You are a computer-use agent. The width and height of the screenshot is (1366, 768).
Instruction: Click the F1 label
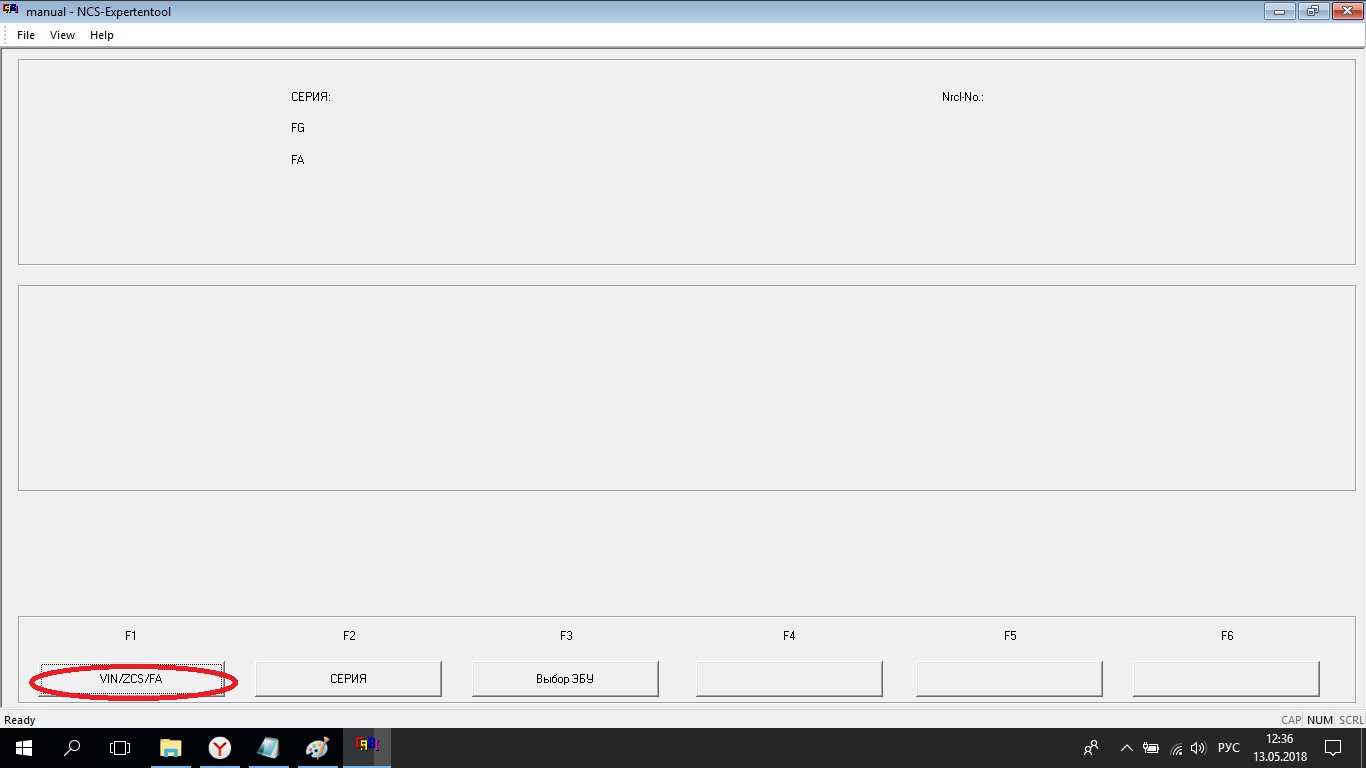(x=131, y=635)
